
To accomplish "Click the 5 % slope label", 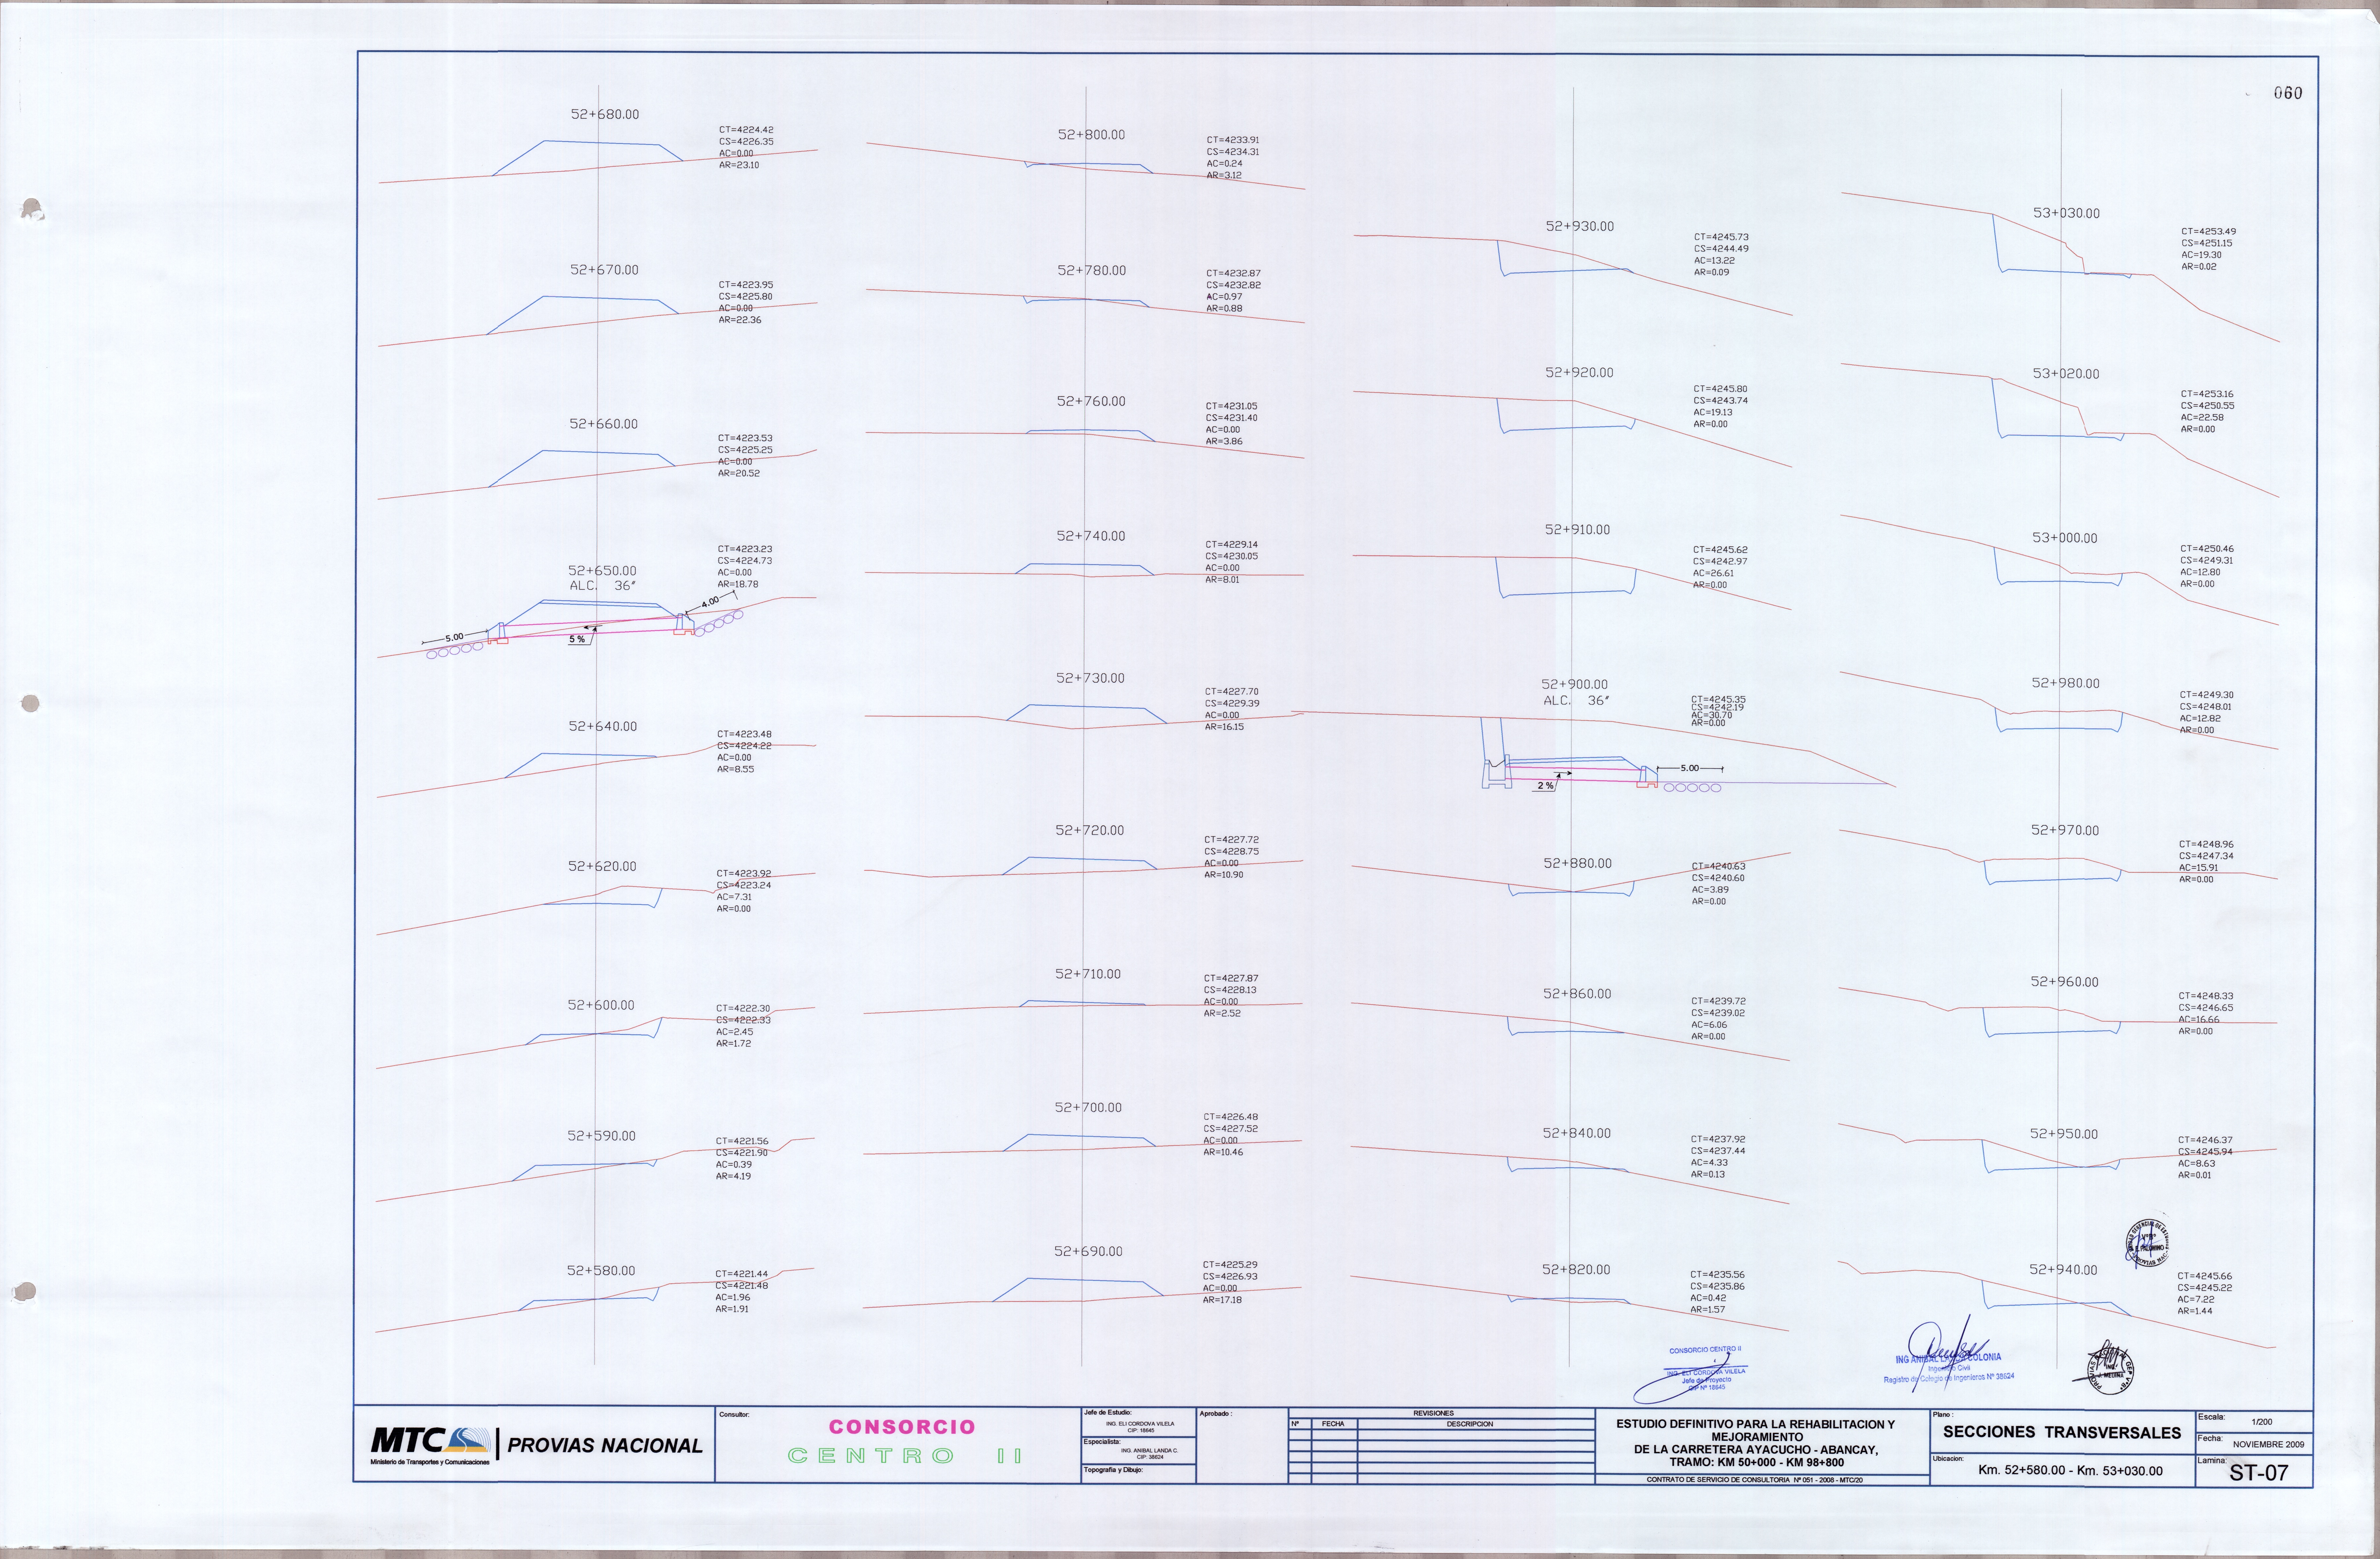I will pyautogui.click(x=577, y=639).
